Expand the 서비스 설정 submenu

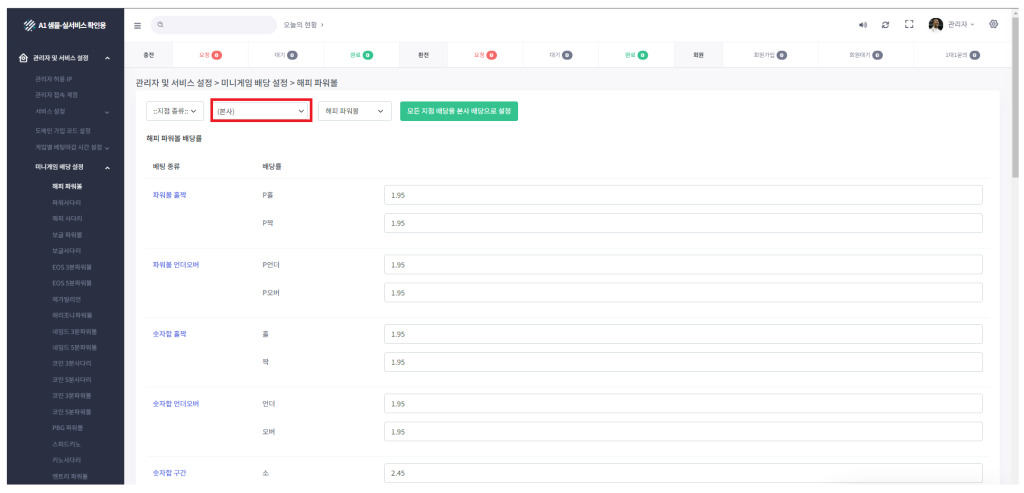[107, 112]
